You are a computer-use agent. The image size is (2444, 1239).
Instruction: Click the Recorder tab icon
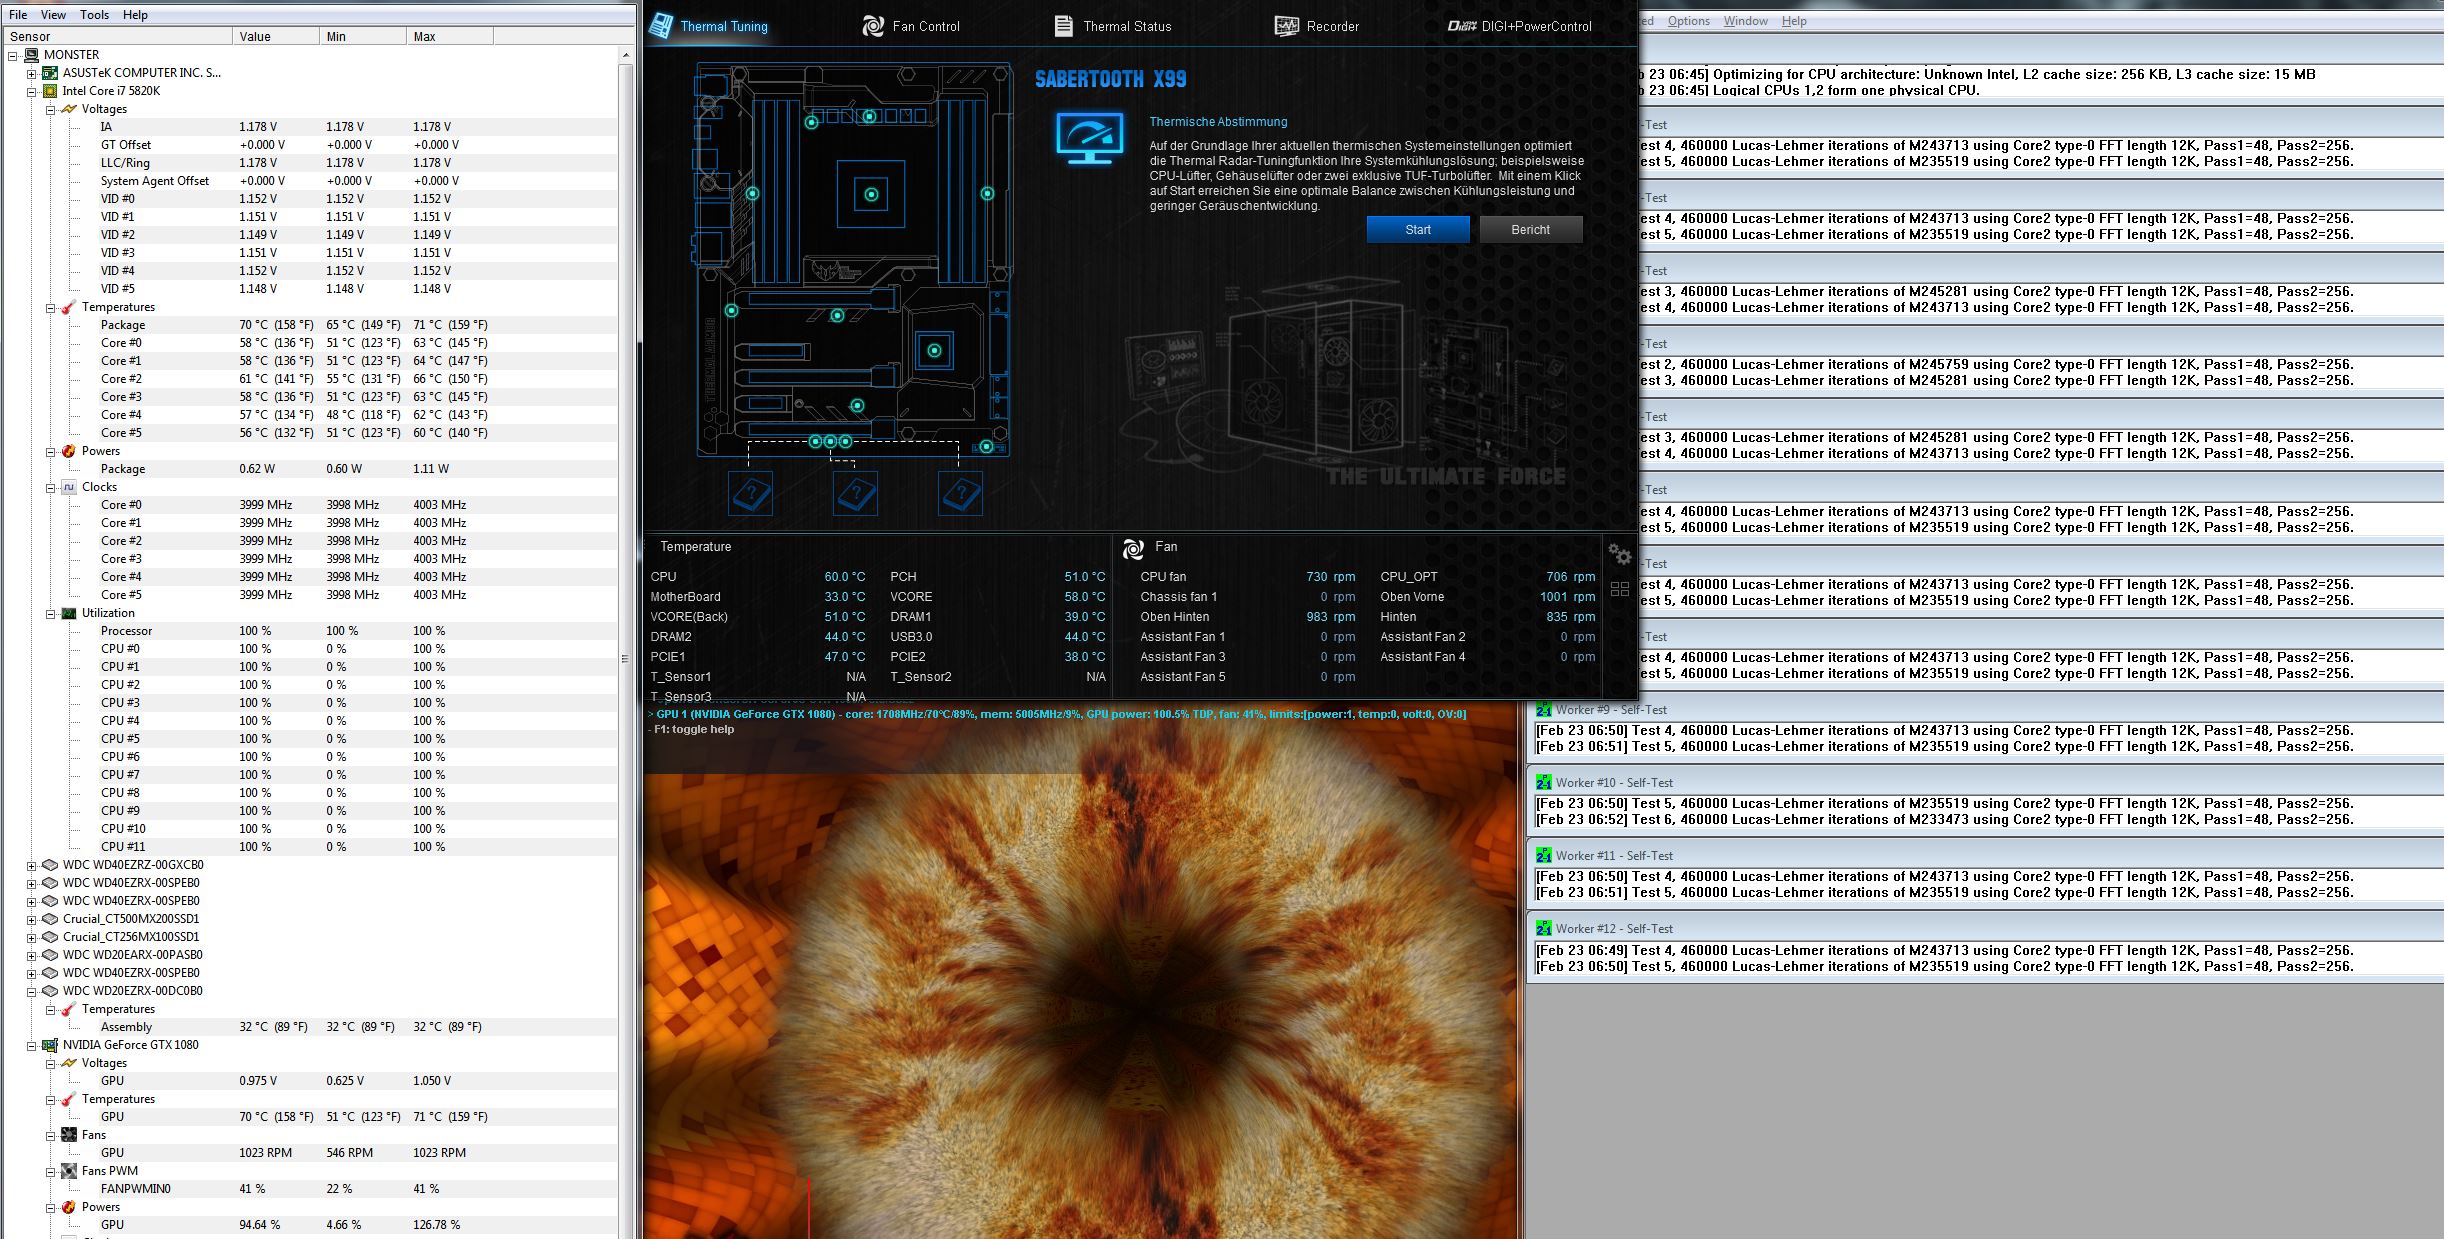[1287, 26]
